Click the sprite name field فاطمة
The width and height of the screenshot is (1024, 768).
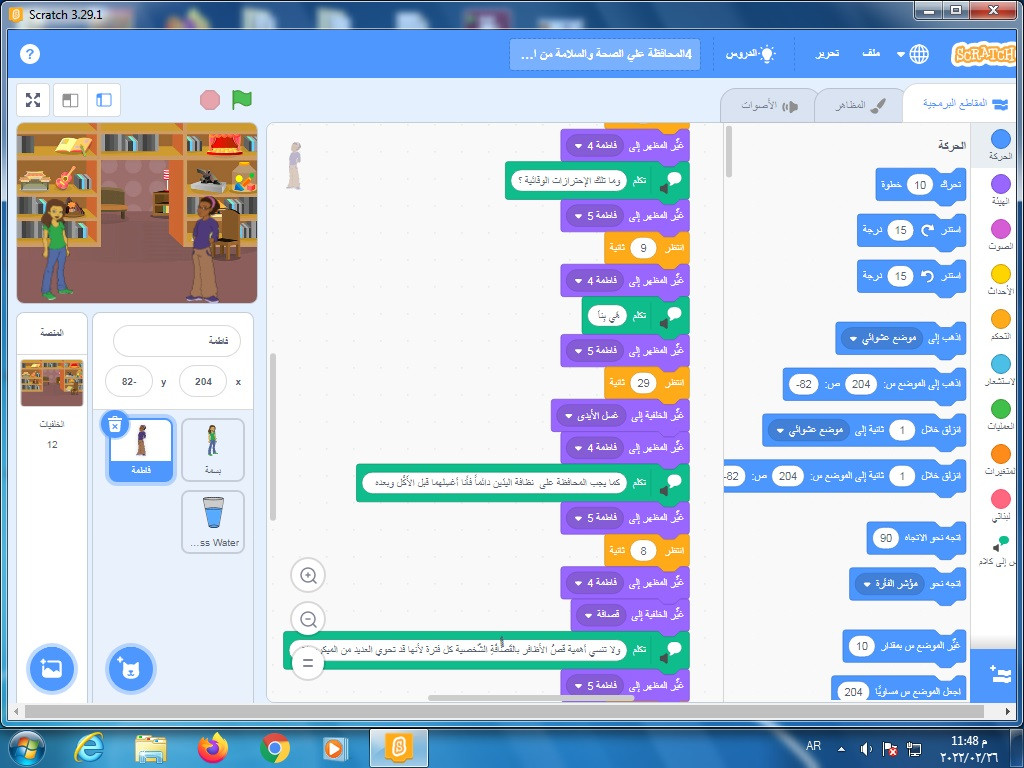pos(176,341)
